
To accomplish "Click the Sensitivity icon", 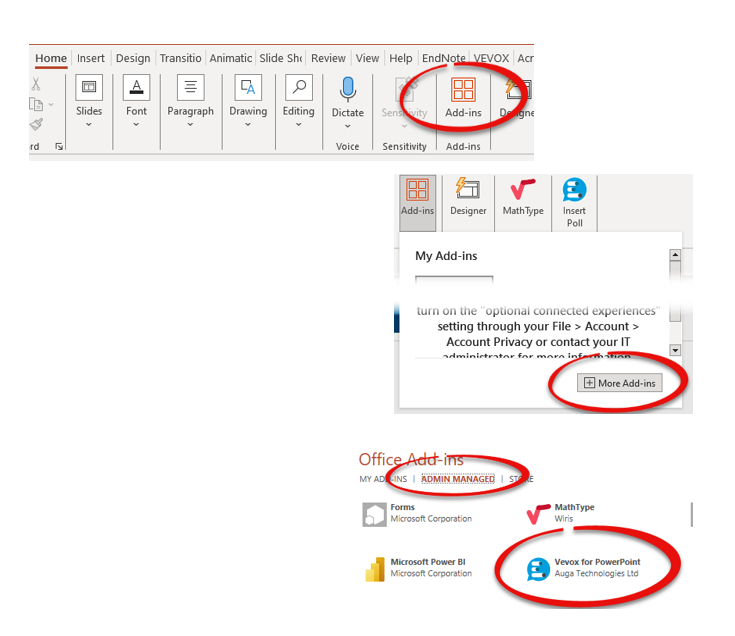I will pos(405,89).
